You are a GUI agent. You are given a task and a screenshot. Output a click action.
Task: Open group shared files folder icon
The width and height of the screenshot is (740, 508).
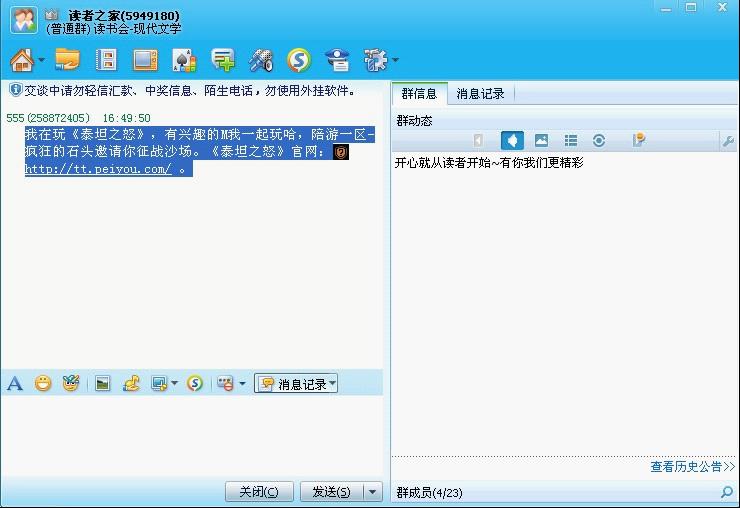[68, 60]
